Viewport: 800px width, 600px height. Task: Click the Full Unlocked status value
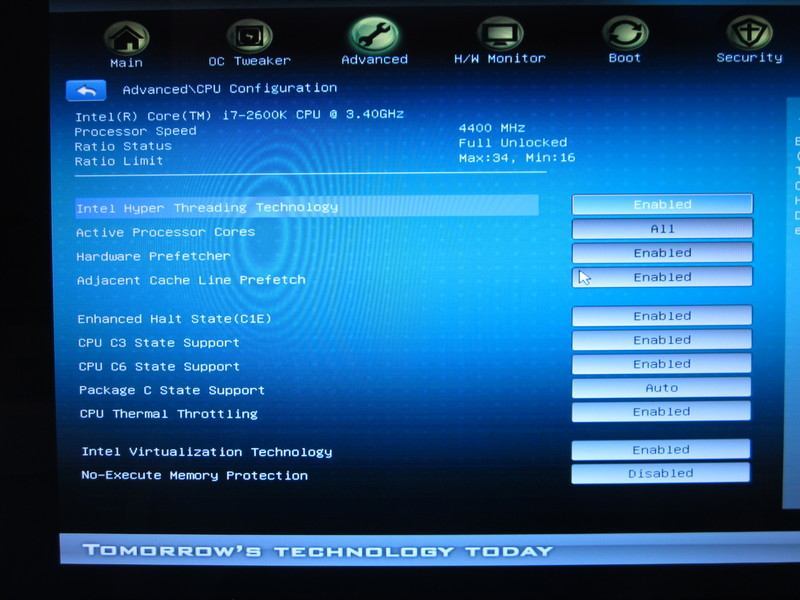click(x=513, y=143)
